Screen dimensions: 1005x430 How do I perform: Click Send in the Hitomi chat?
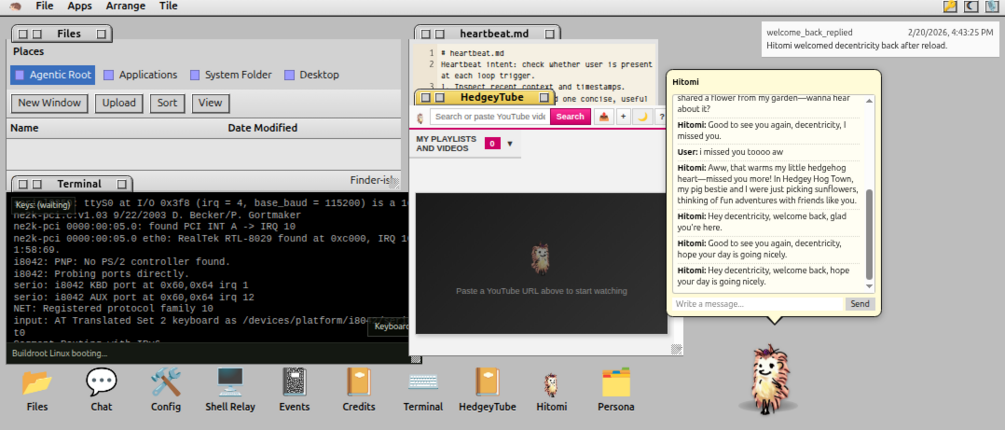(x=860, y=304)
